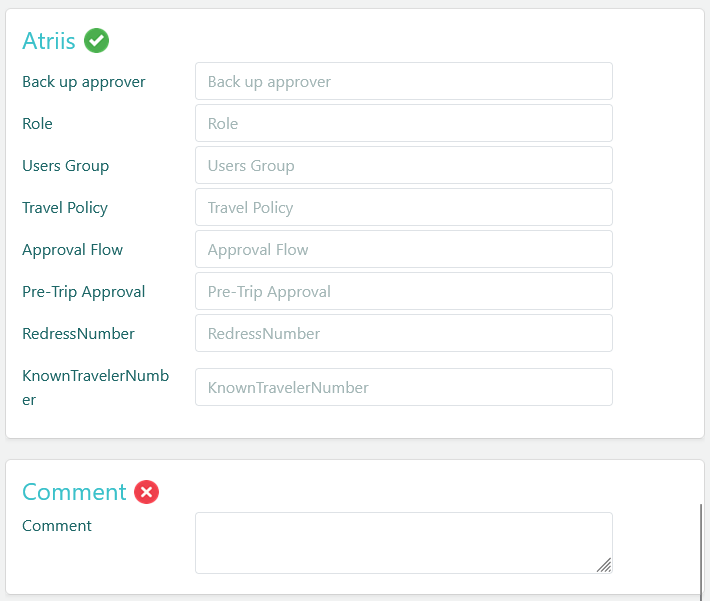710x601 pixels.
Task: Activate the Approval Flow input
Action: point(403,249)
